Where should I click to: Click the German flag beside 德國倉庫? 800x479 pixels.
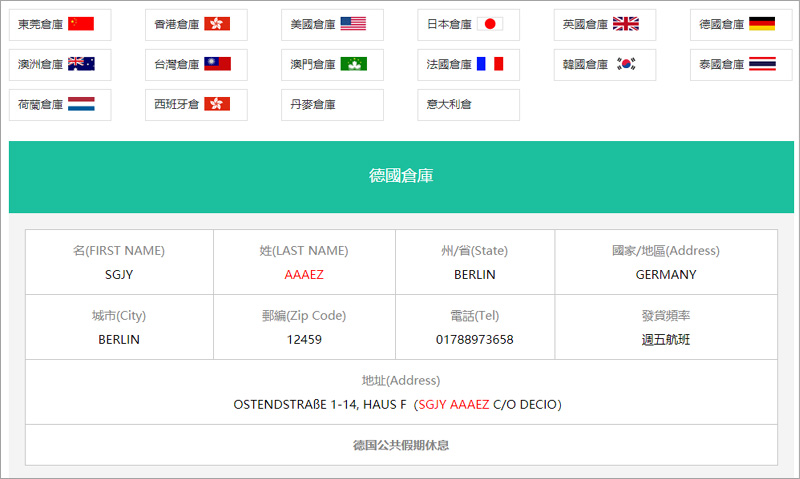point(762,24)
